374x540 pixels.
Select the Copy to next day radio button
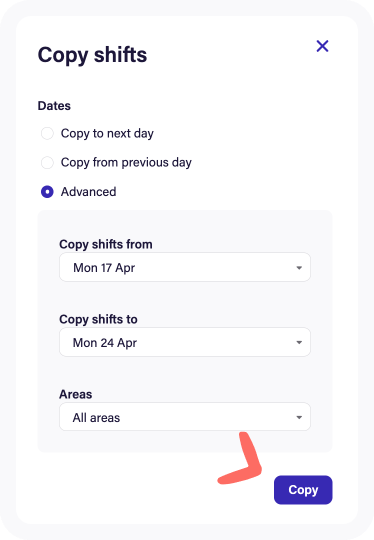[47, 133]
